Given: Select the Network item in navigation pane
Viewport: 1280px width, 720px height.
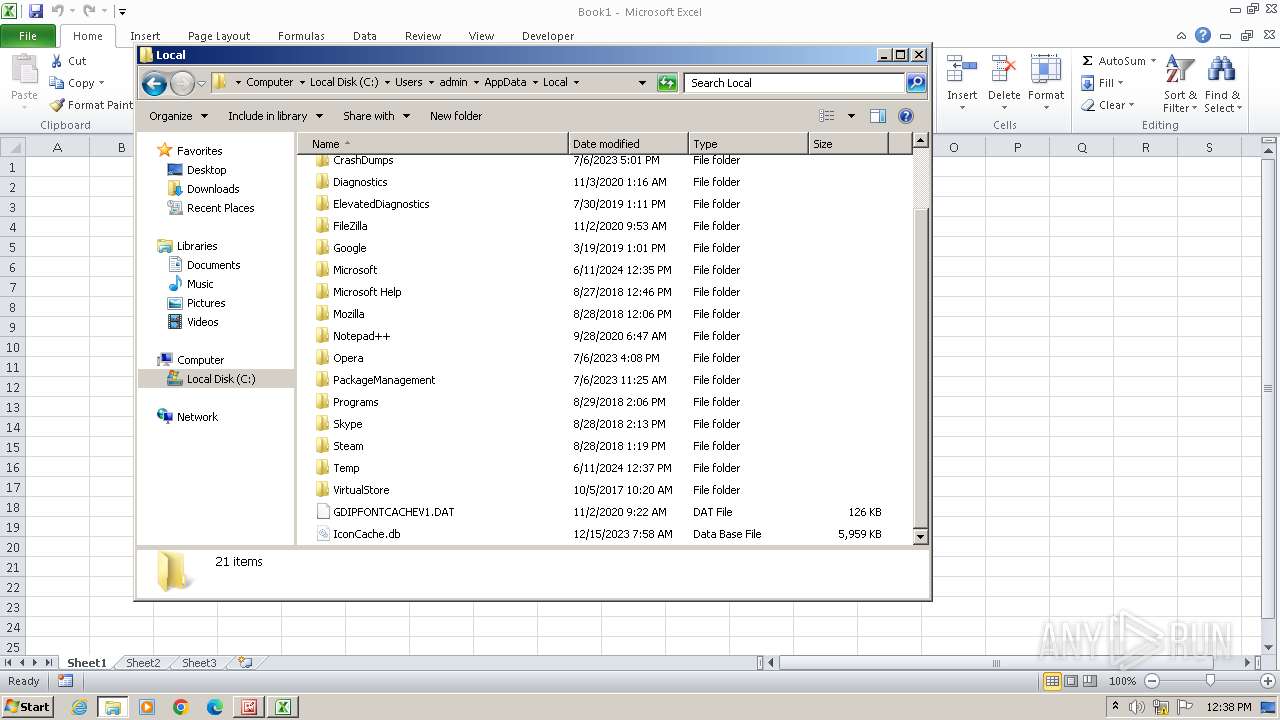Looking at the screenshot, I should (x=197, y=417).
